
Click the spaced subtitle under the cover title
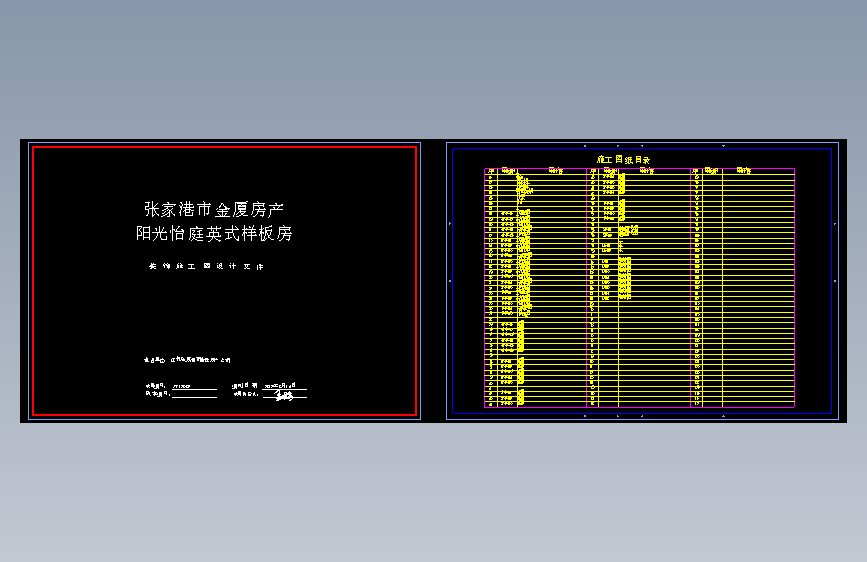pos(206,266)
